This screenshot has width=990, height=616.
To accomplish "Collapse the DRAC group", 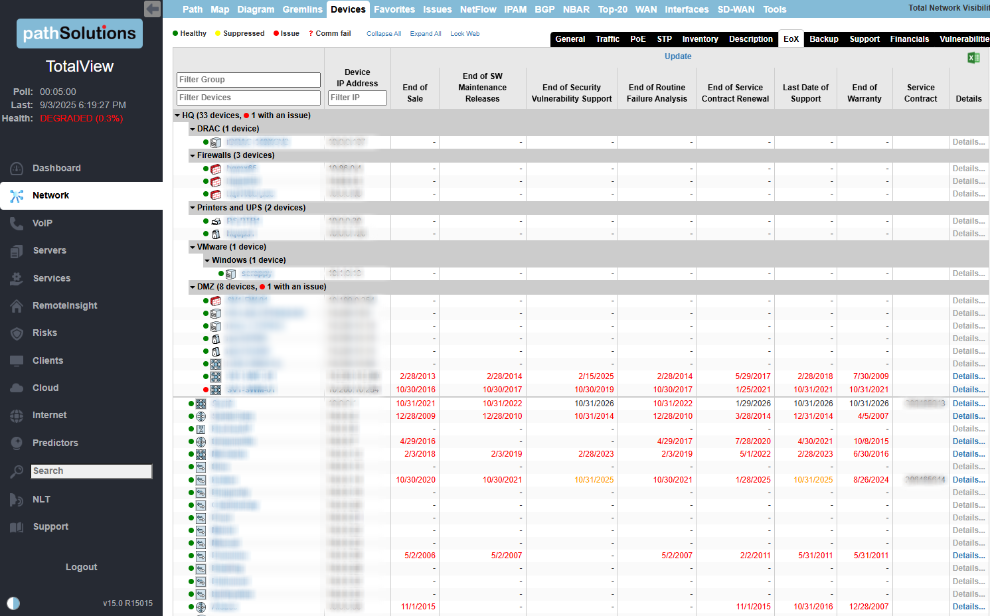I will (x=193, y=129).
